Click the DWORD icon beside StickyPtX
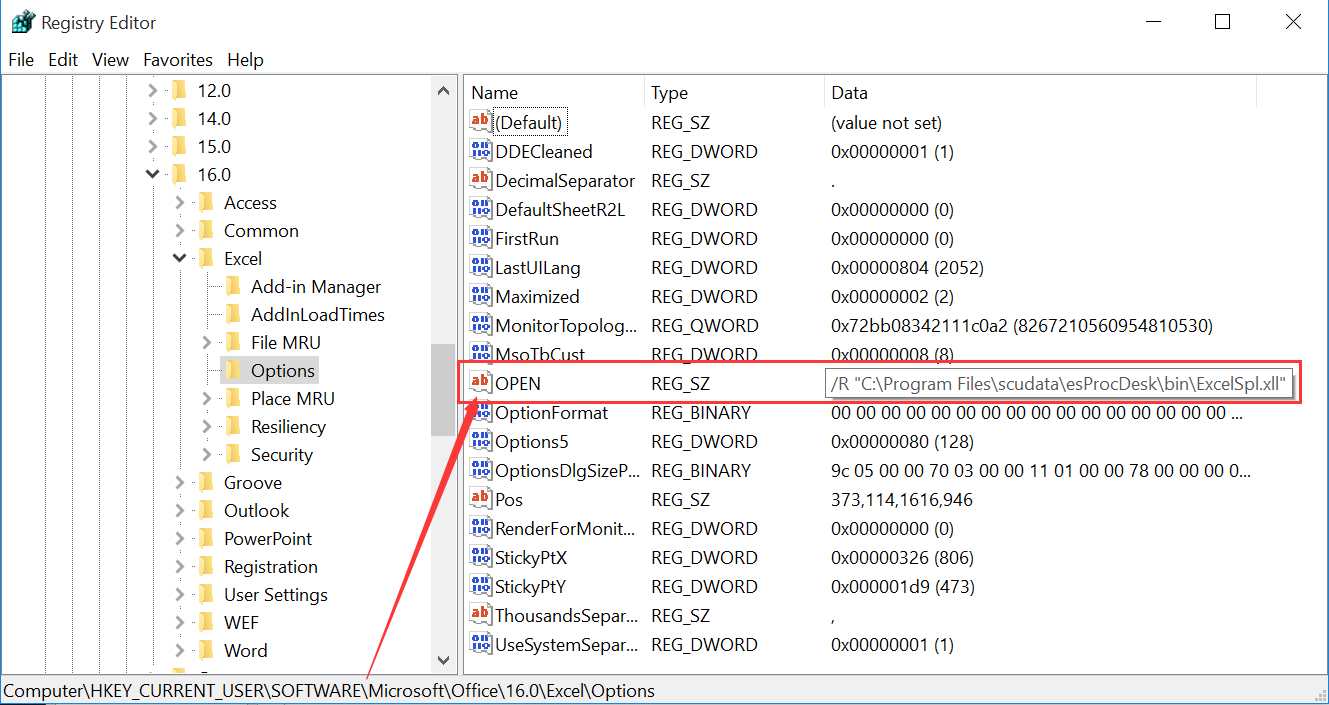Viewport: 1329px width, 705px height. coord(481,558)
